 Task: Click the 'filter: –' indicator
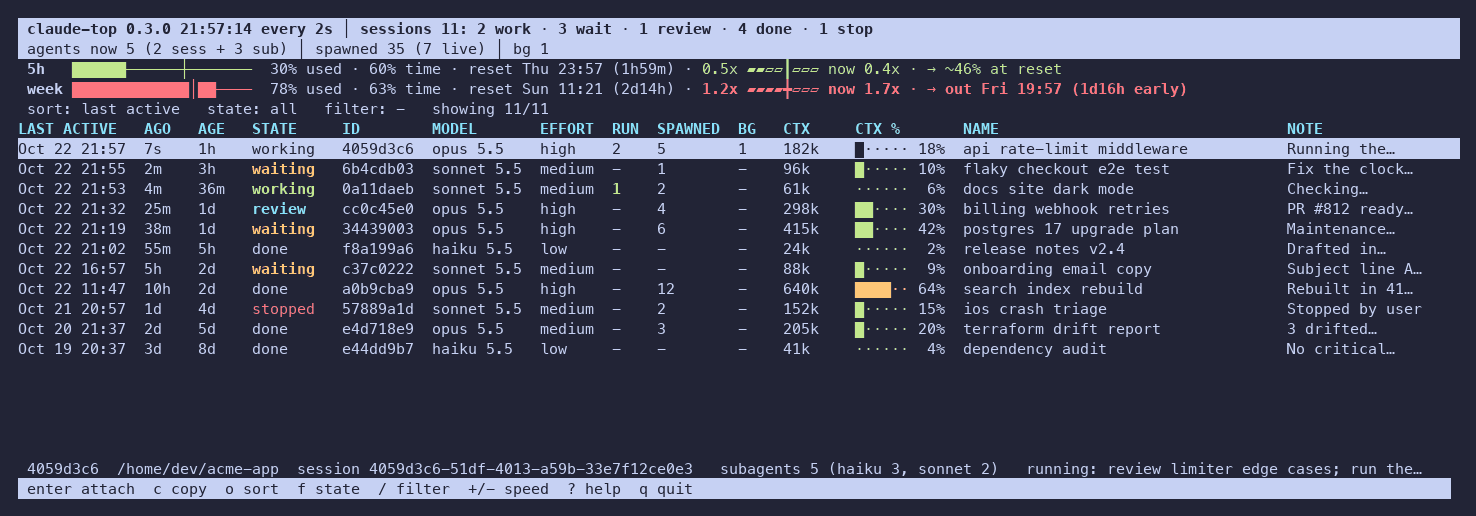tap(364, 109)
